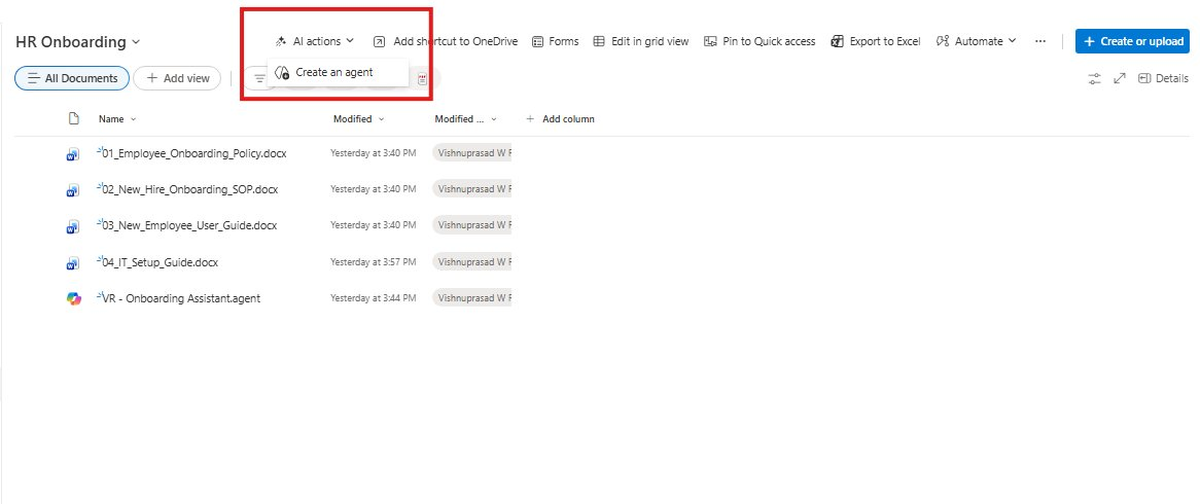Expand the HR Onboarding library title chevron

click(x=136, y=42)
